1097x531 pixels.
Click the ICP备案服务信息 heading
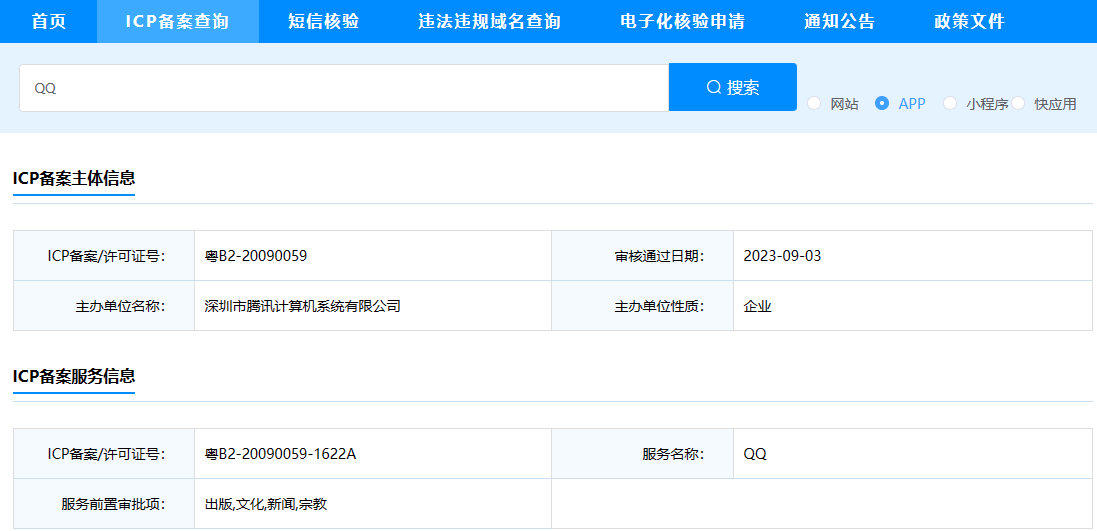pos(74,376)
